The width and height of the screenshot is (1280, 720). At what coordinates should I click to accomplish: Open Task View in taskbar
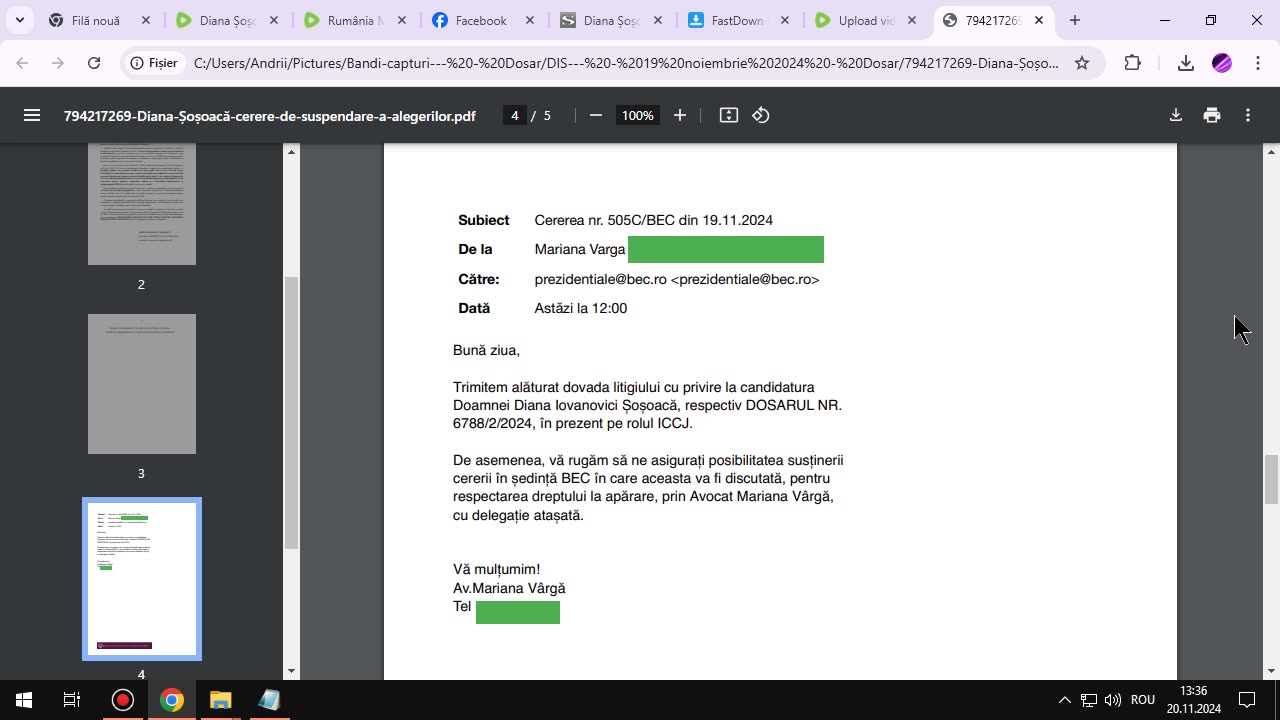click(x=72, y=700)
